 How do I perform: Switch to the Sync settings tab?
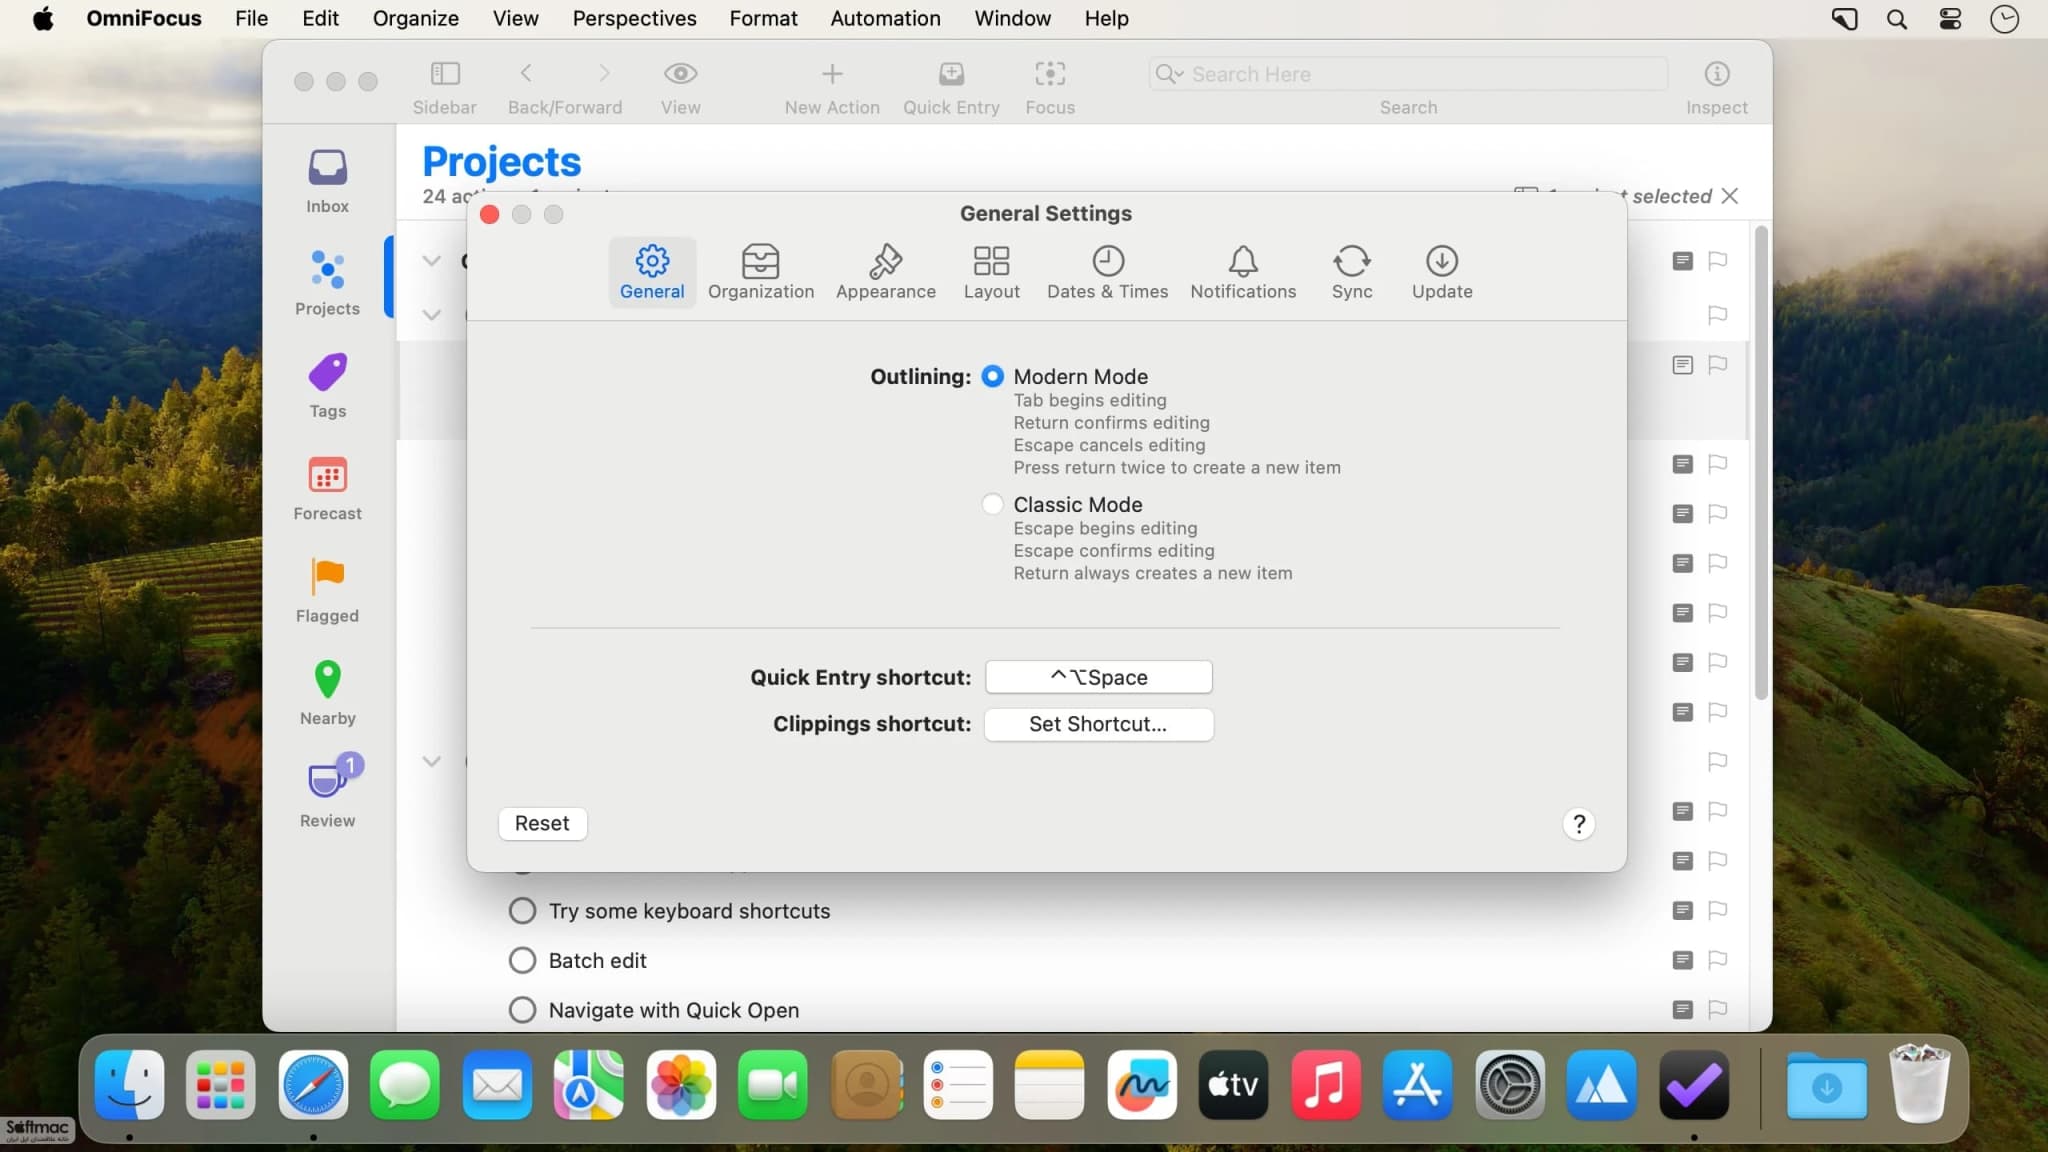coord(1352,272)
